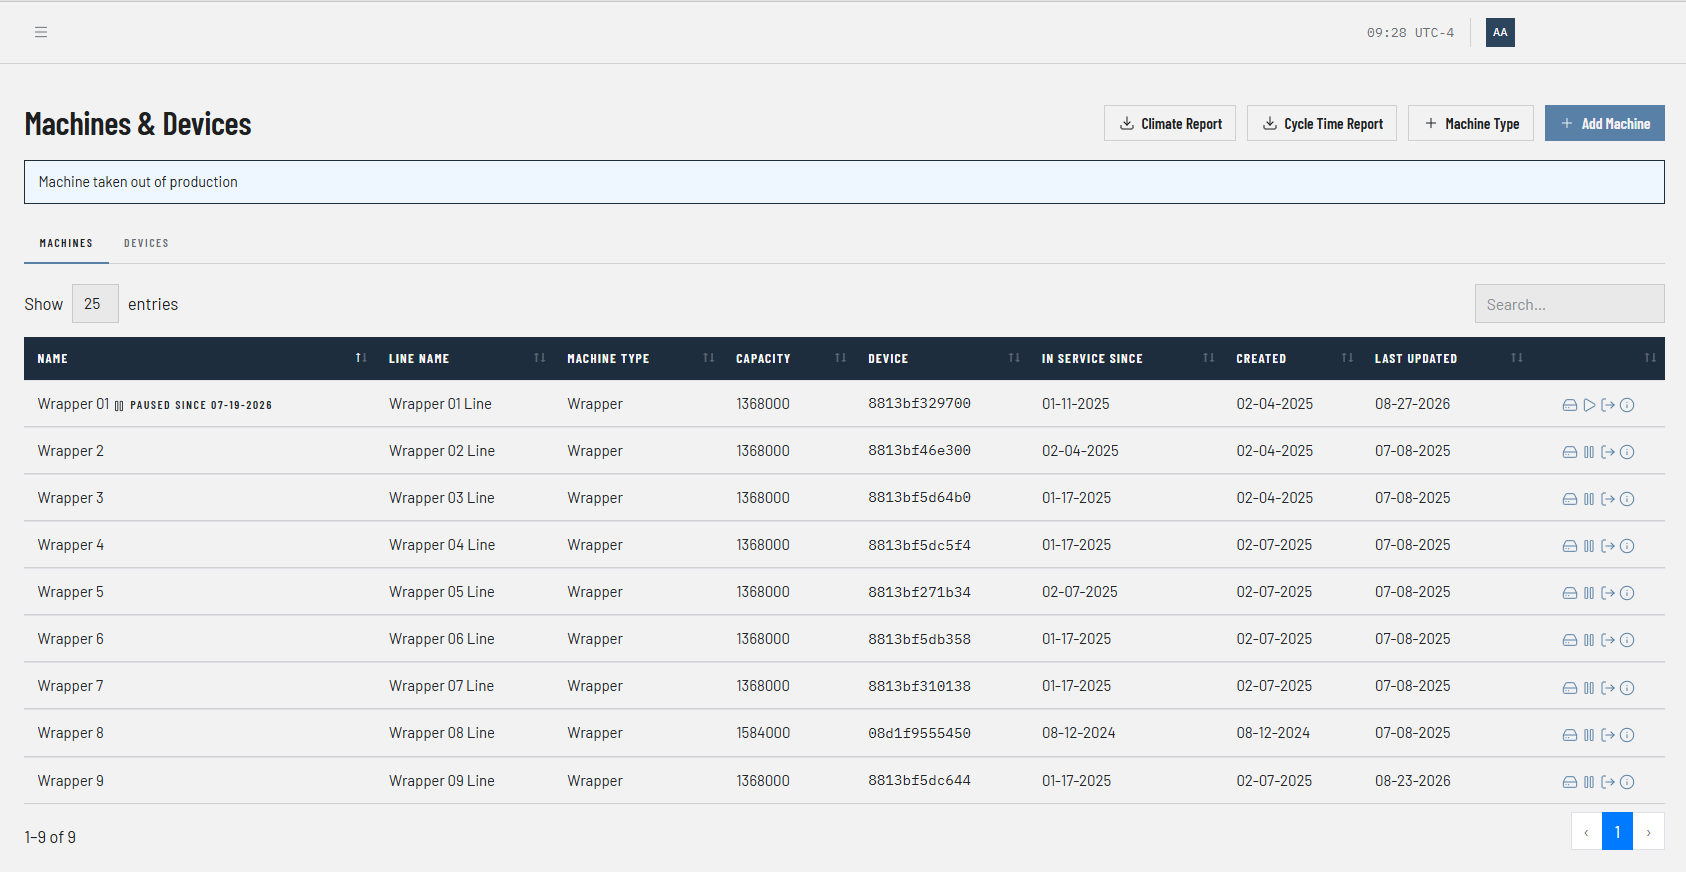Sort table by Machine Type column

(639, 358)
